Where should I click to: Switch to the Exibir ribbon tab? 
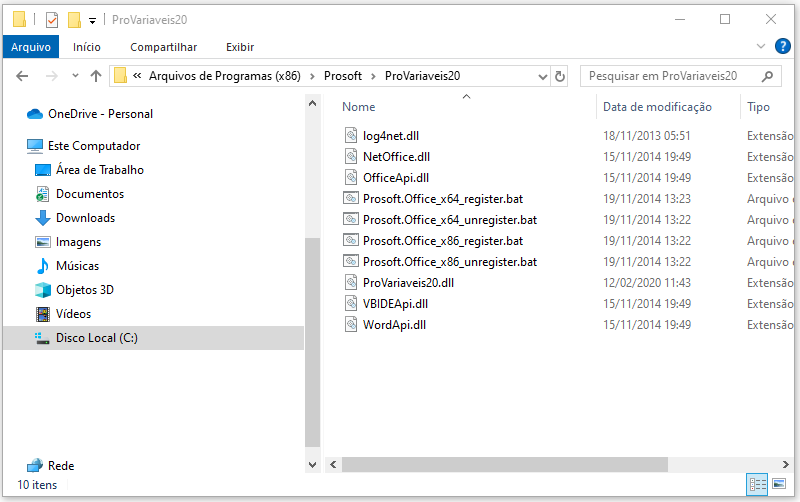tap(240, 47)
